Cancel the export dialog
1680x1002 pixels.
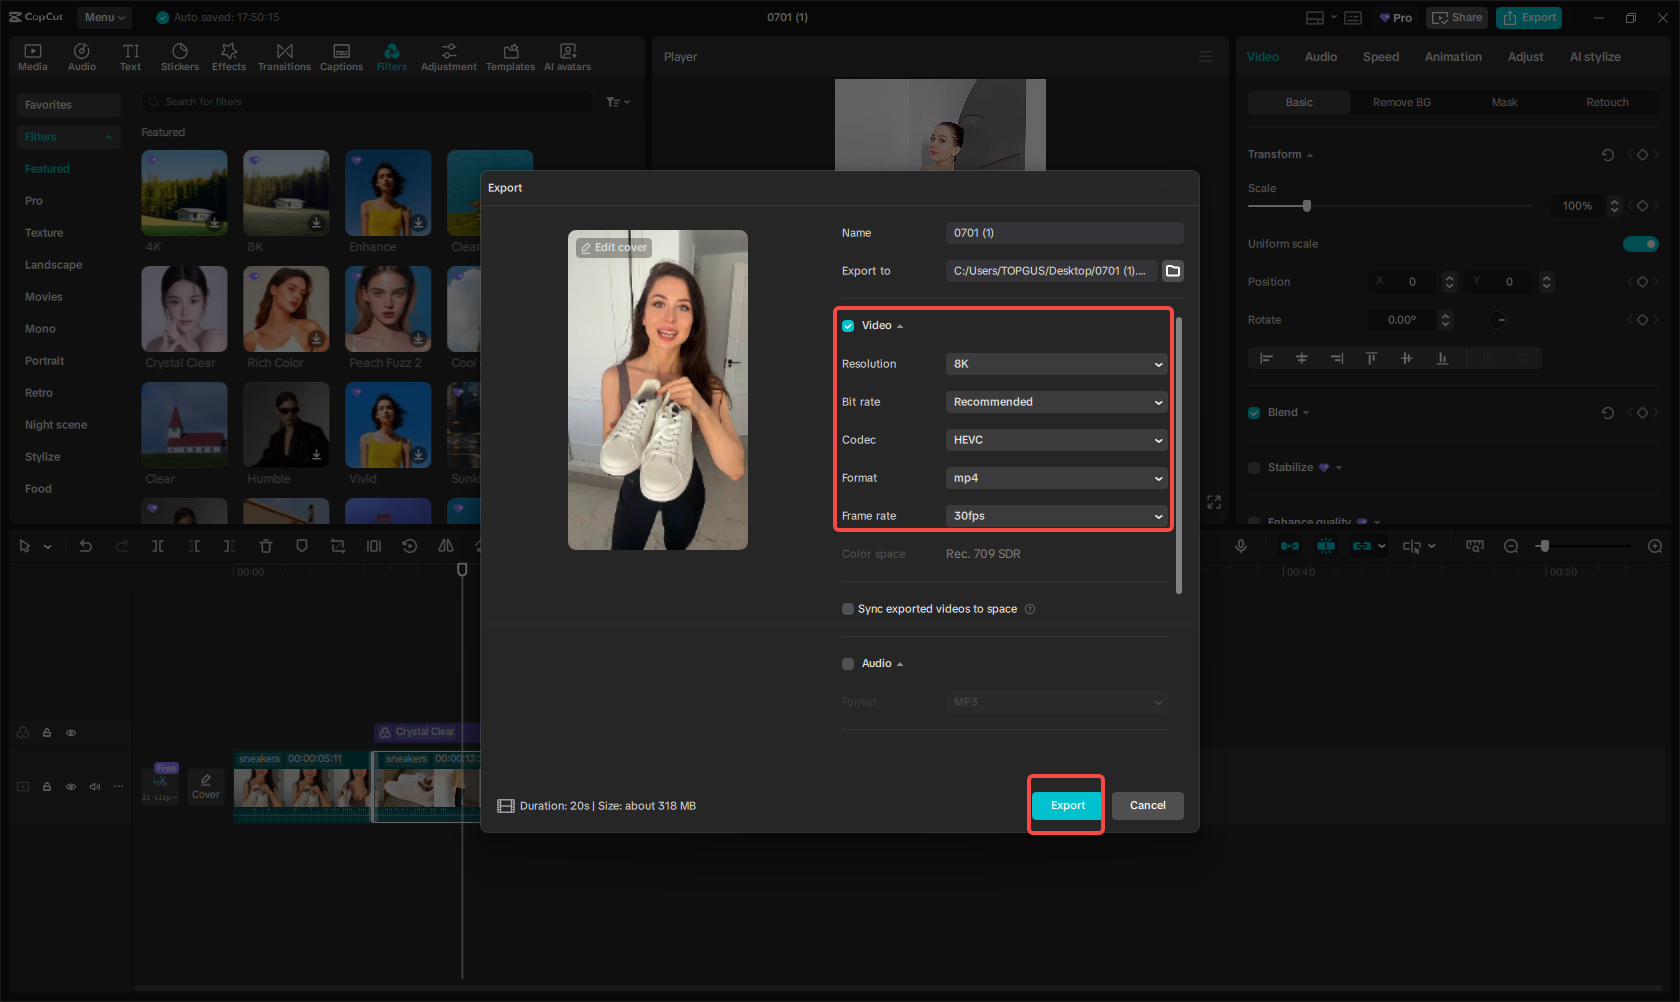click(x=1147, y=806)
